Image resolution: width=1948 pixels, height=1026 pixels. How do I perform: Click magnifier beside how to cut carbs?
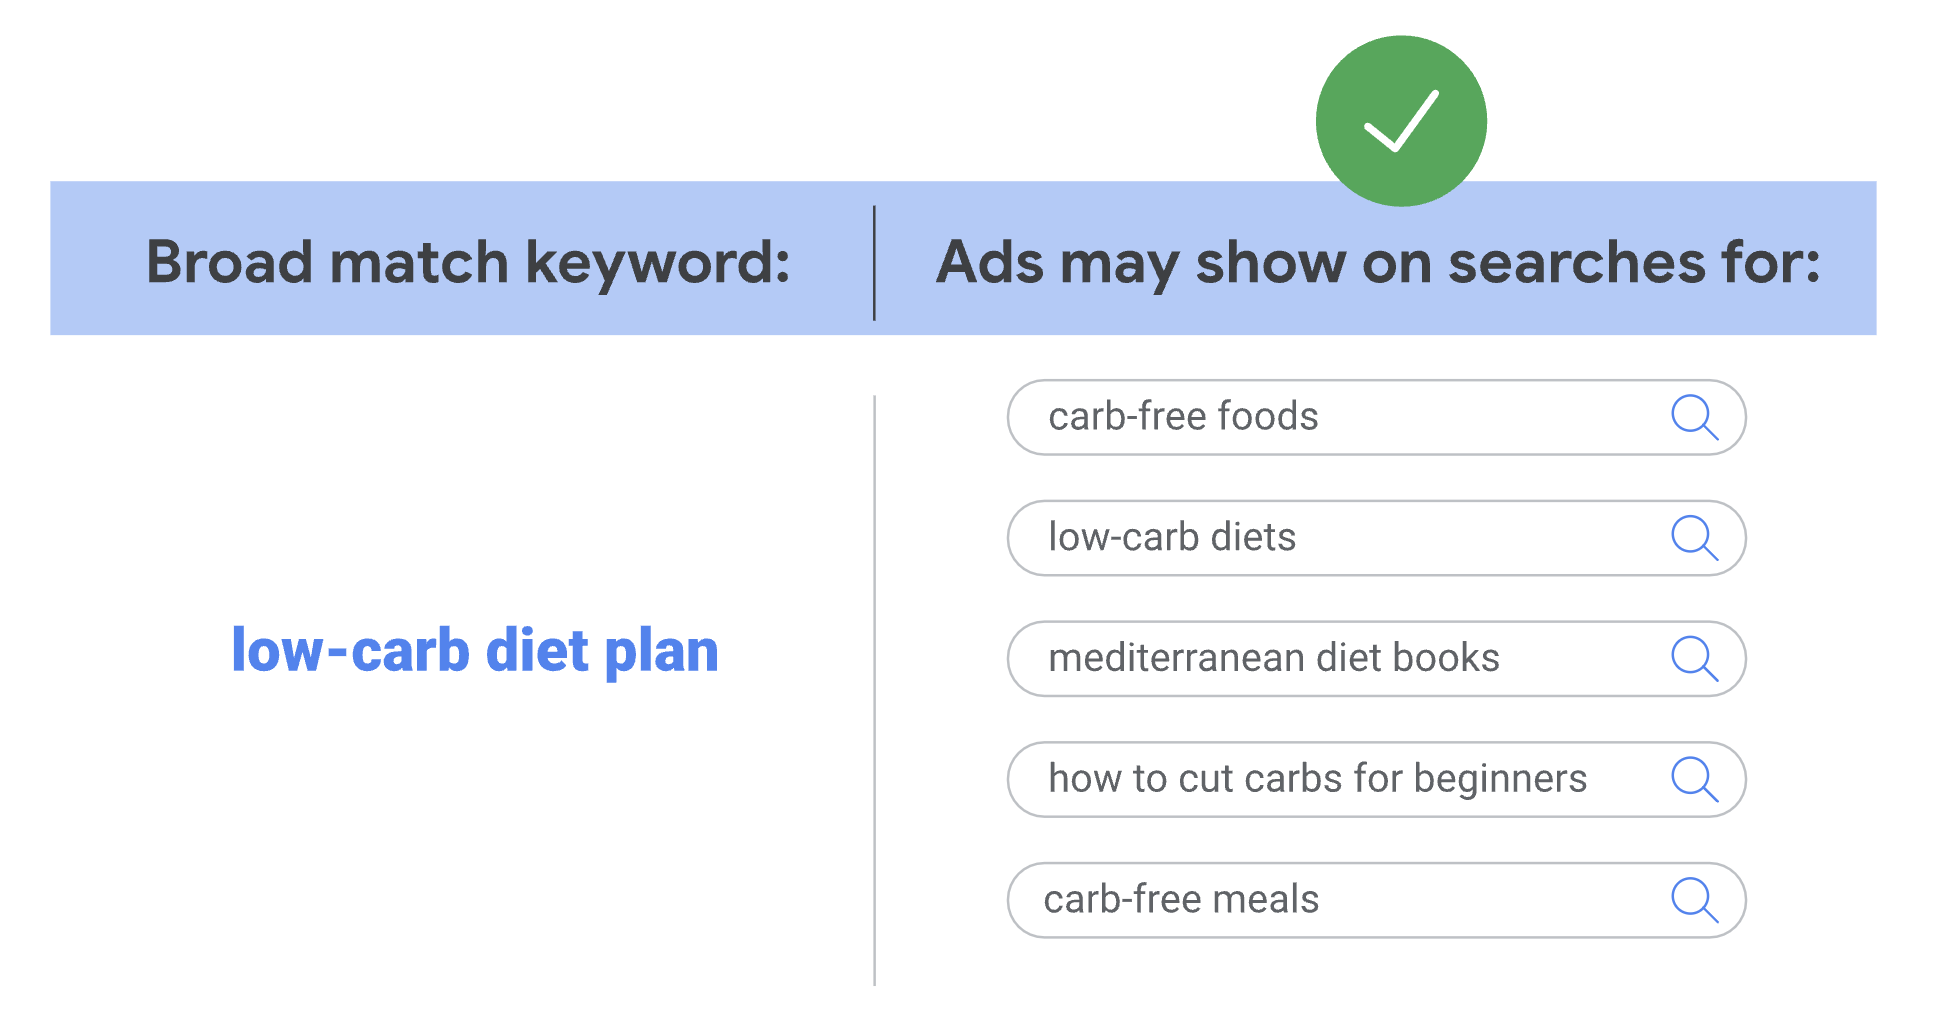pos(1694,779)
